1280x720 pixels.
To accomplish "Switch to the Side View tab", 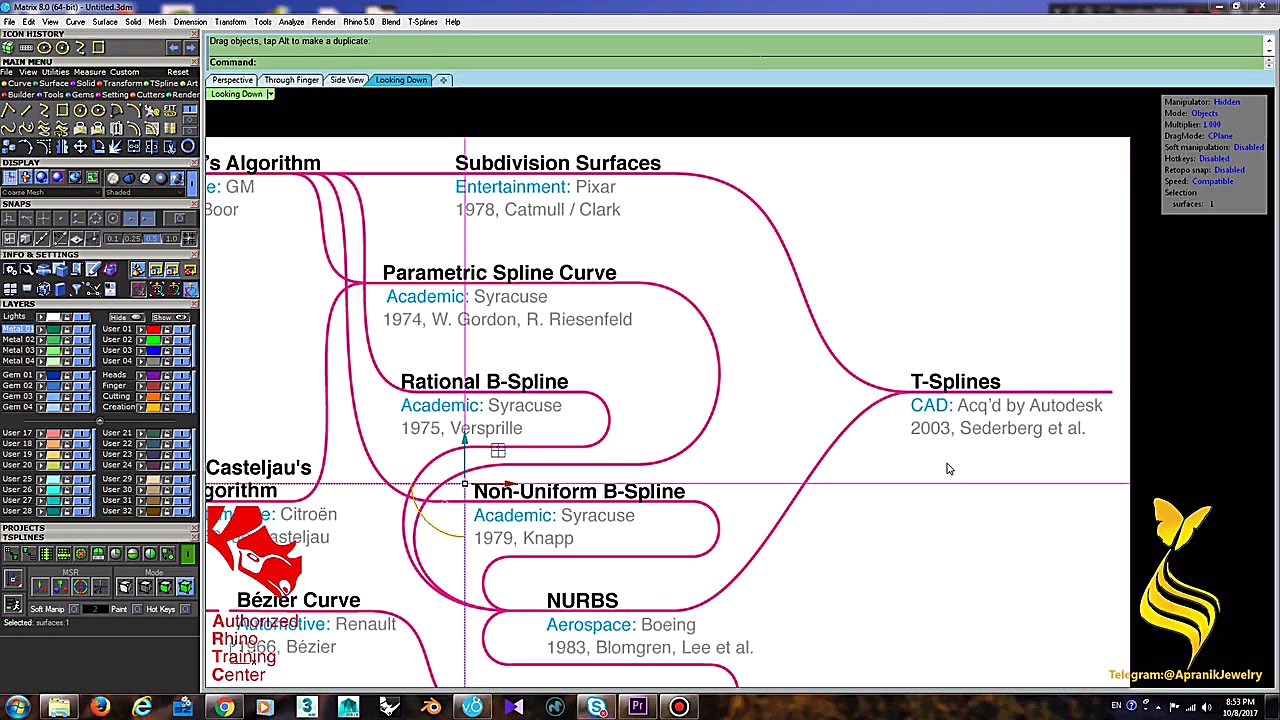I will pyautogui.click(x=347, y=80).
